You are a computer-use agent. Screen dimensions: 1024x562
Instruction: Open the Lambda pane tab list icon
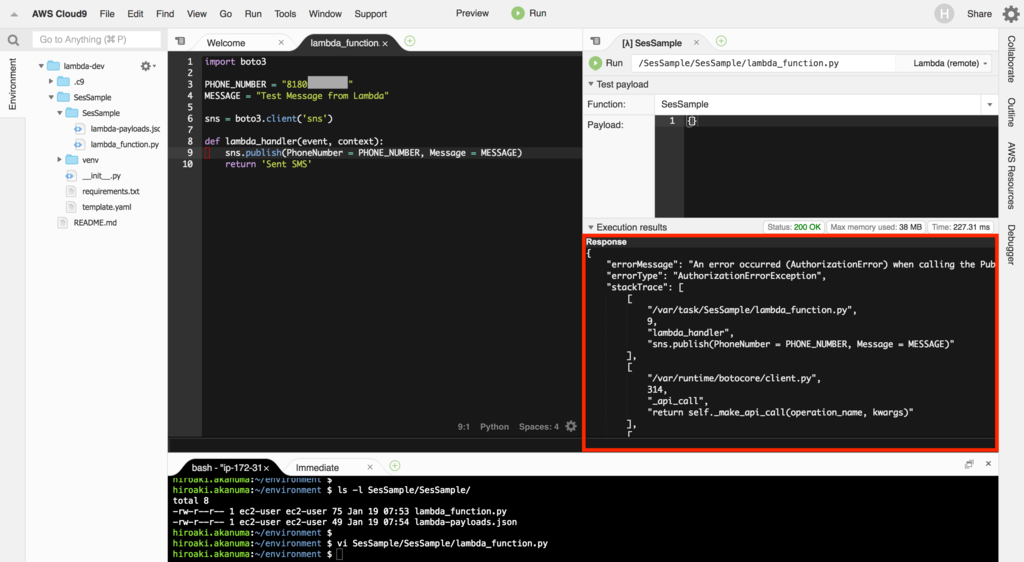[595, 41]
